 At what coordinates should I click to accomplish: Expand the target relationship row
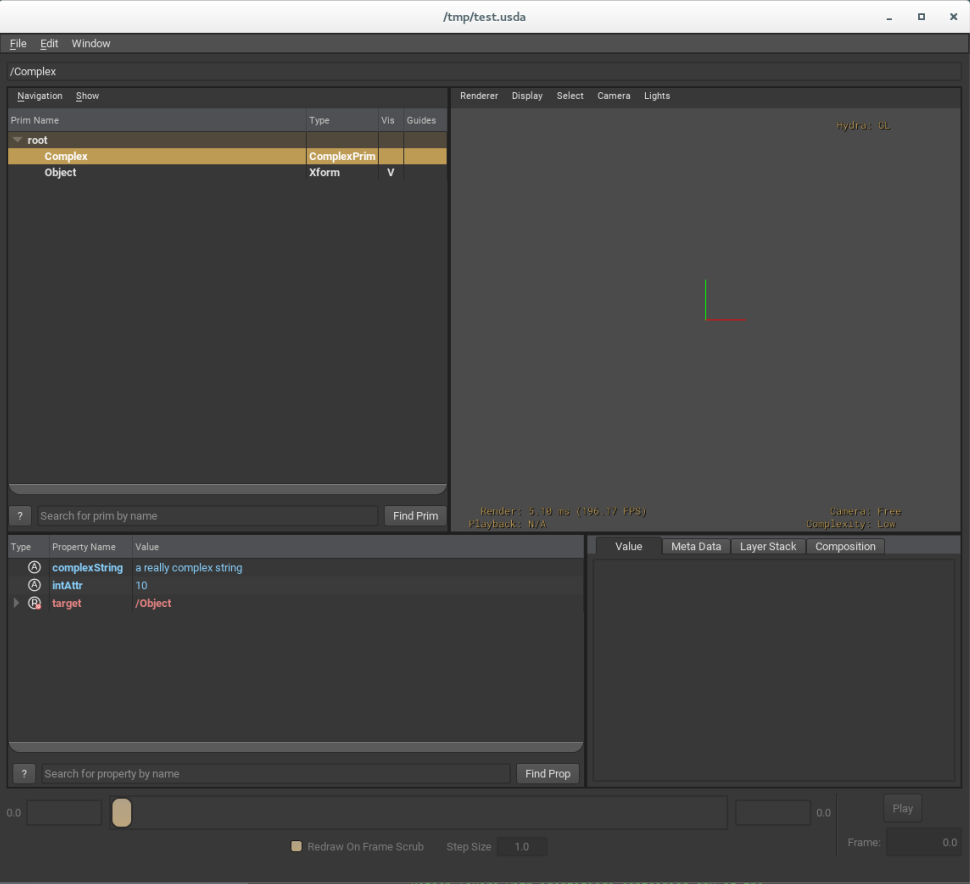coord(16,604)
